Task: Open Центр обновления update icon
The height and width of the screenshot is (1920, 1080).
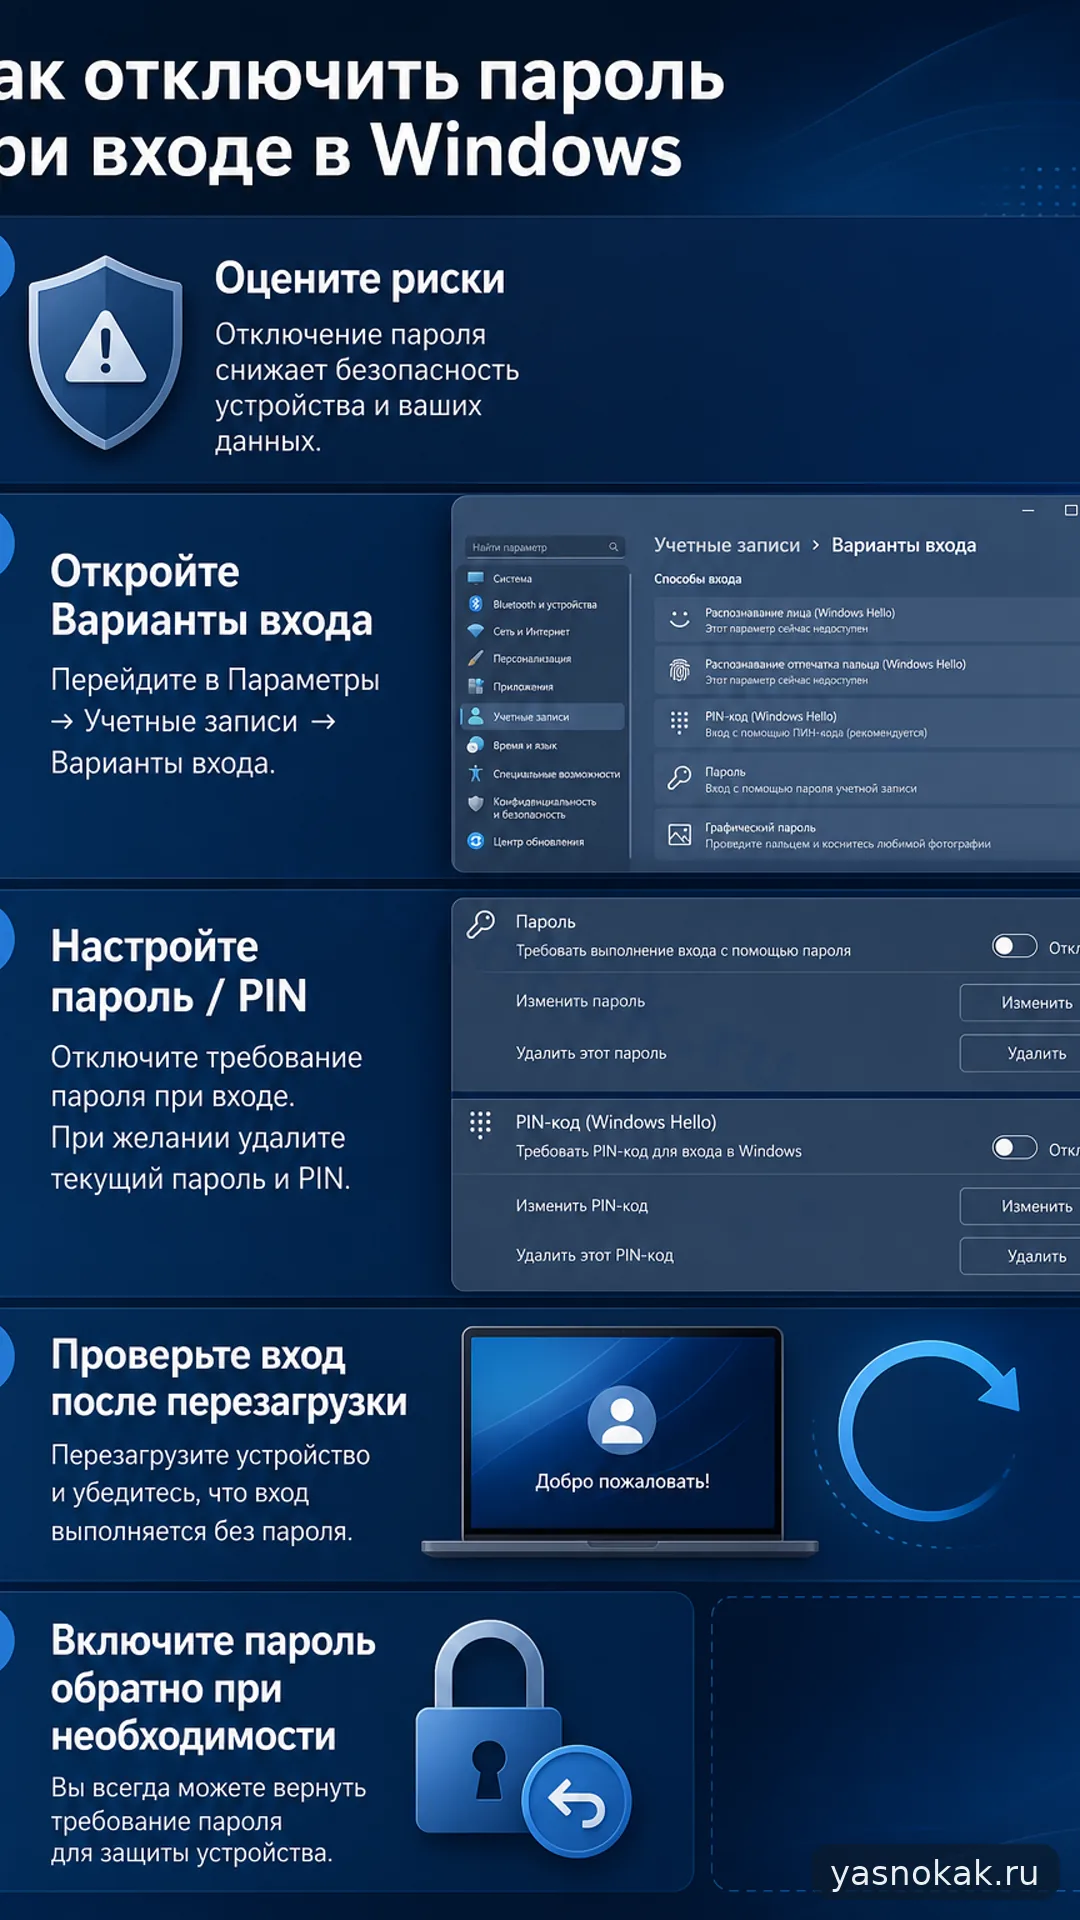Action: point(476,841)
